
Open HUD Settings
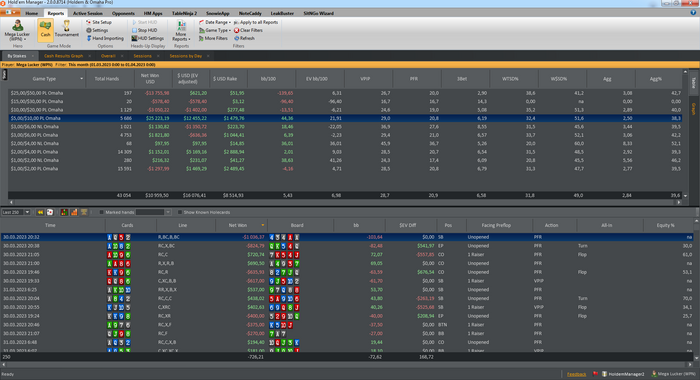click(x=147, y=38)
